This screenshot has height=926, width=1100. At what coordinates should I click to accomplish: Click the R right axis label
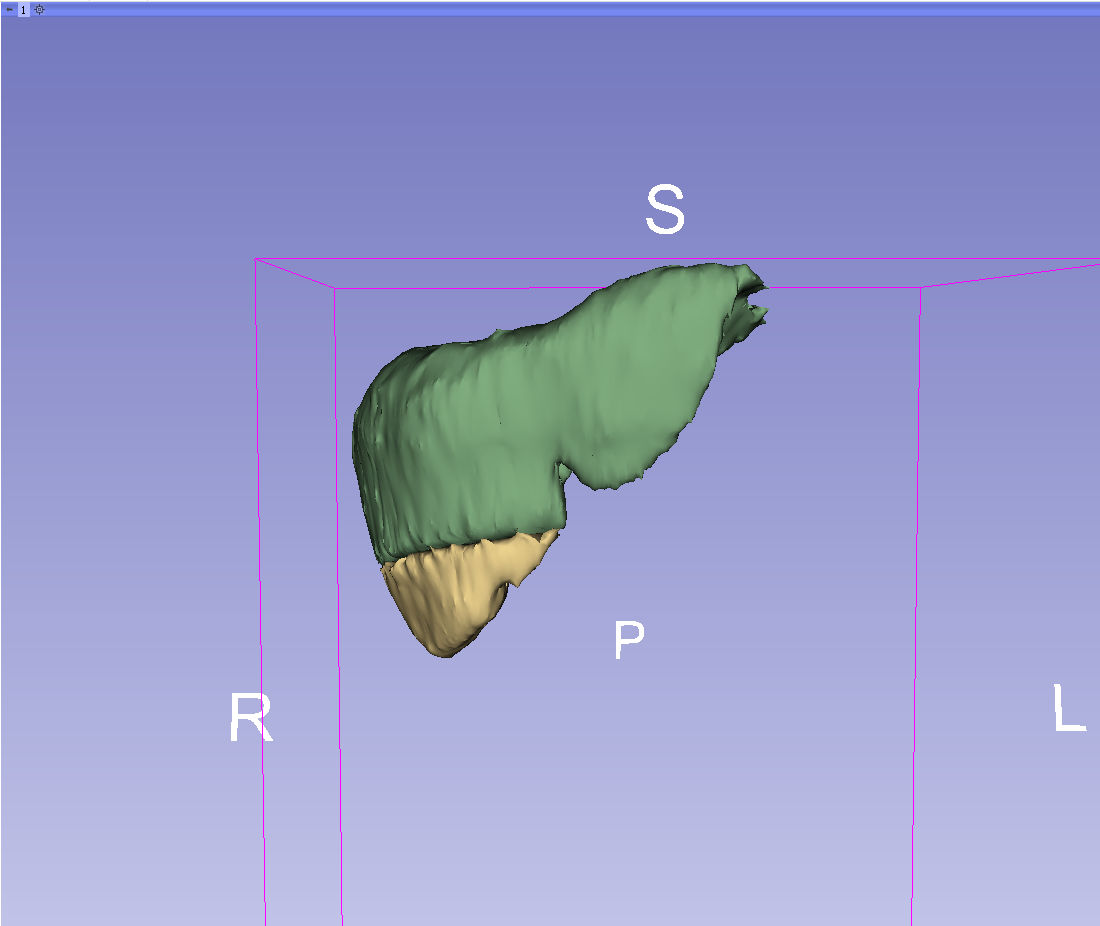pyautogui.click(x=250, y=718)
